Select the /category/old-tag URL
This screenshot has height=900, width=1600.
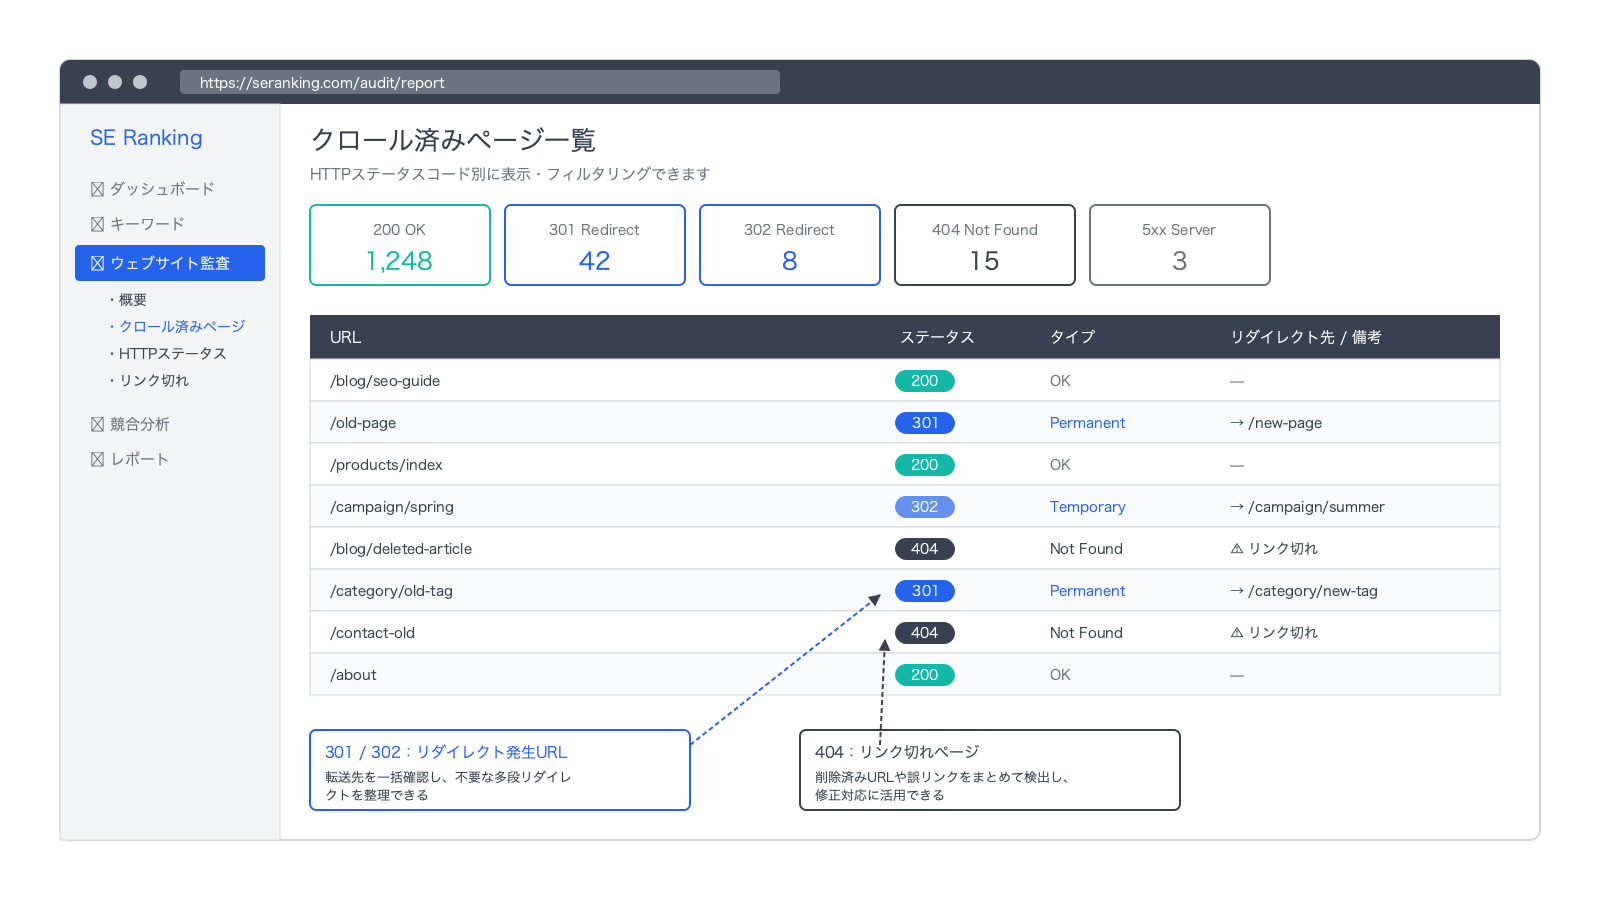click(x=391, y=591)
